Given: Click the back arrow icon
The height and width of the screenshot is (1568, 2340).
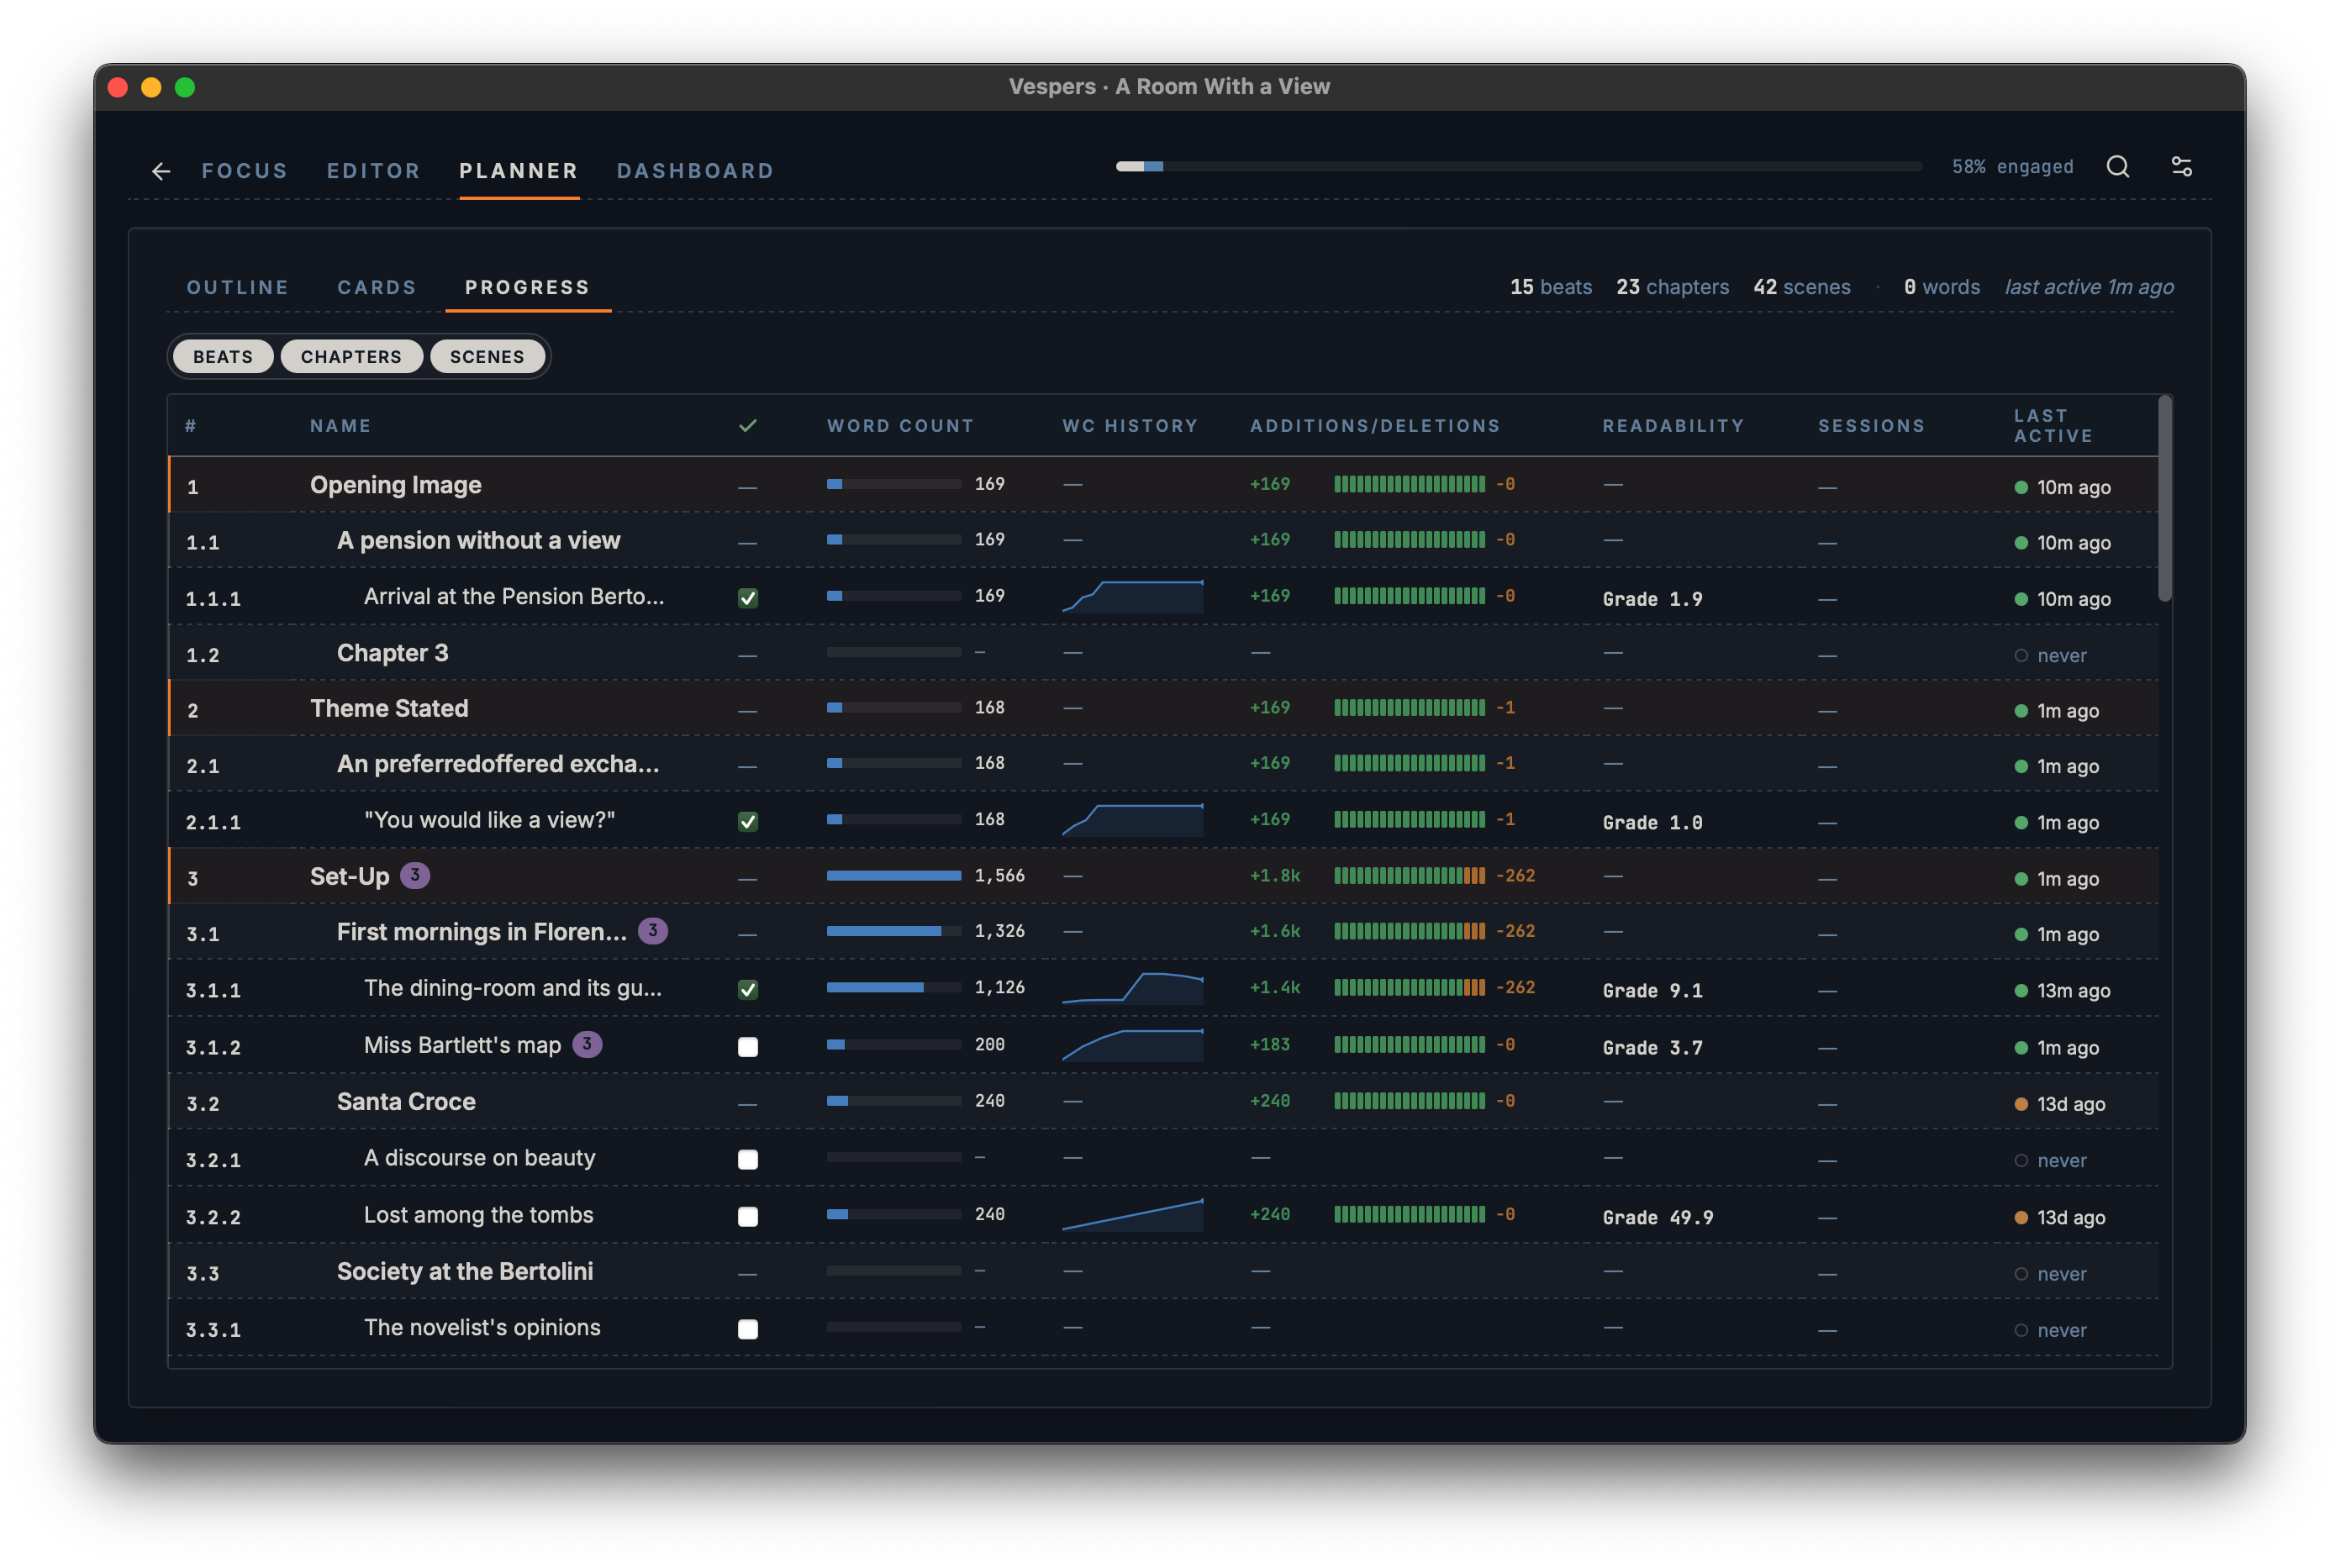Looking at the screenshot, I should coord(161,171).
